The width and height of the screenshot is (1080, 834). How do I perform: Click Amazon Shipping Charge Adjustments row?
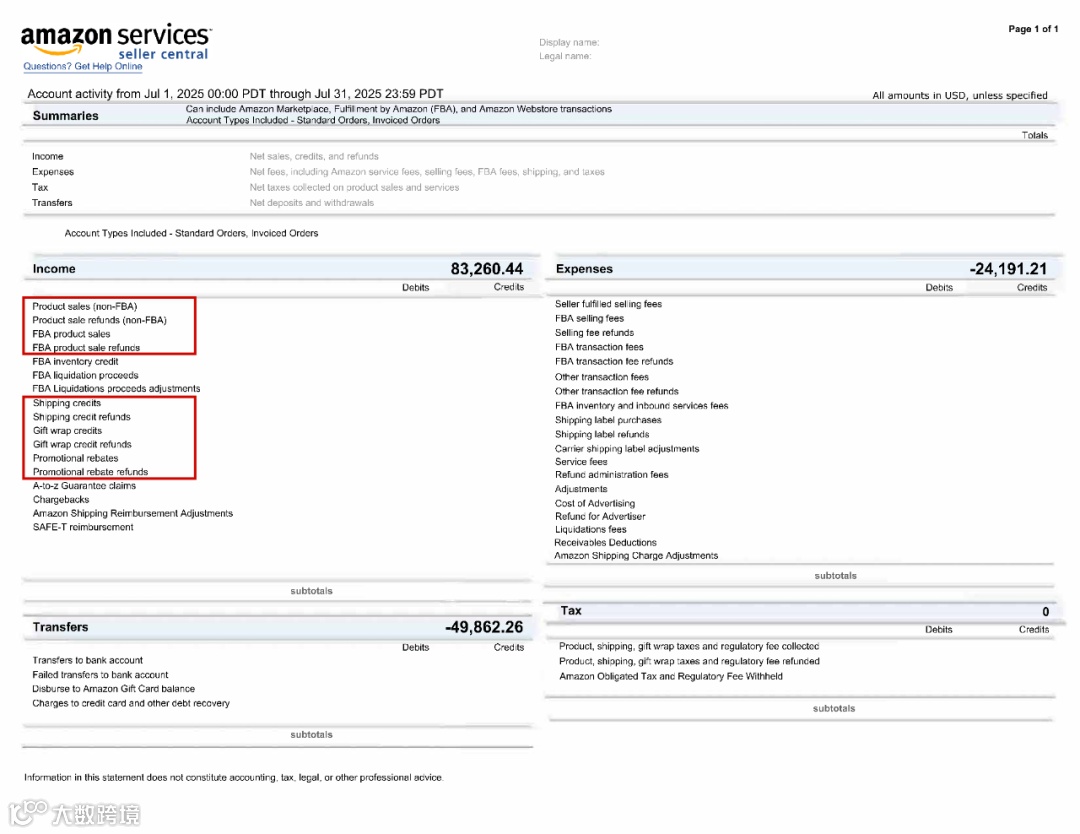(x=636, y=555)
